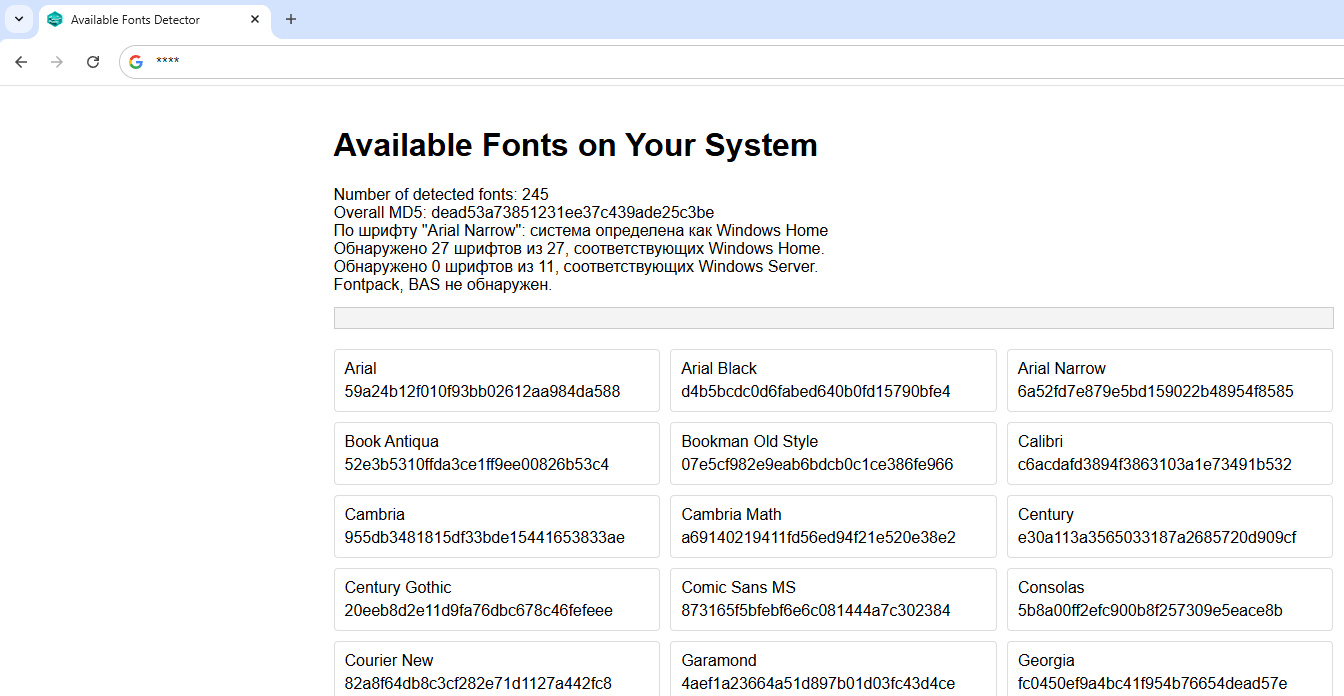This screenshot has width=1344, height=696.
Task: Select the Arial font card
Action: [x=496, y=380]
